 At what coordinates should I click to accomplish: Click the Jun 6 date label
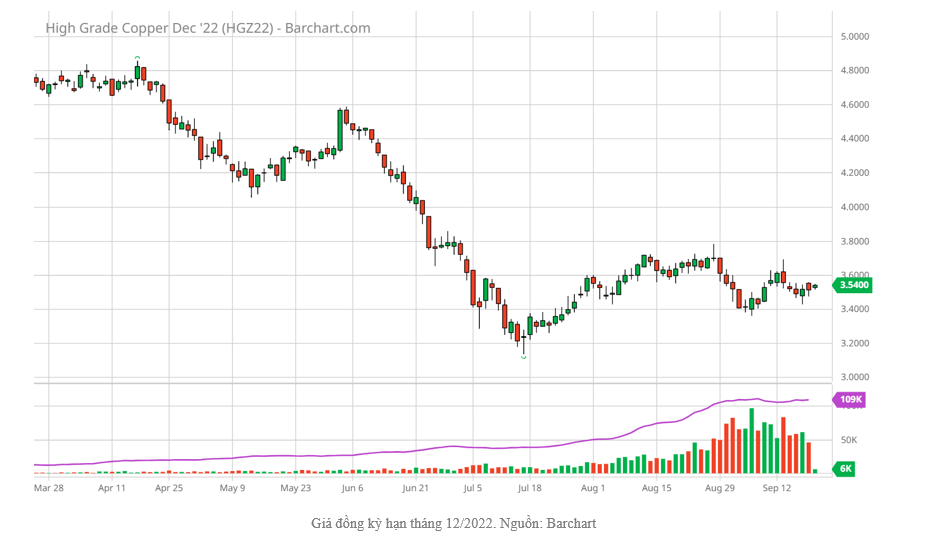pos(353,488)
